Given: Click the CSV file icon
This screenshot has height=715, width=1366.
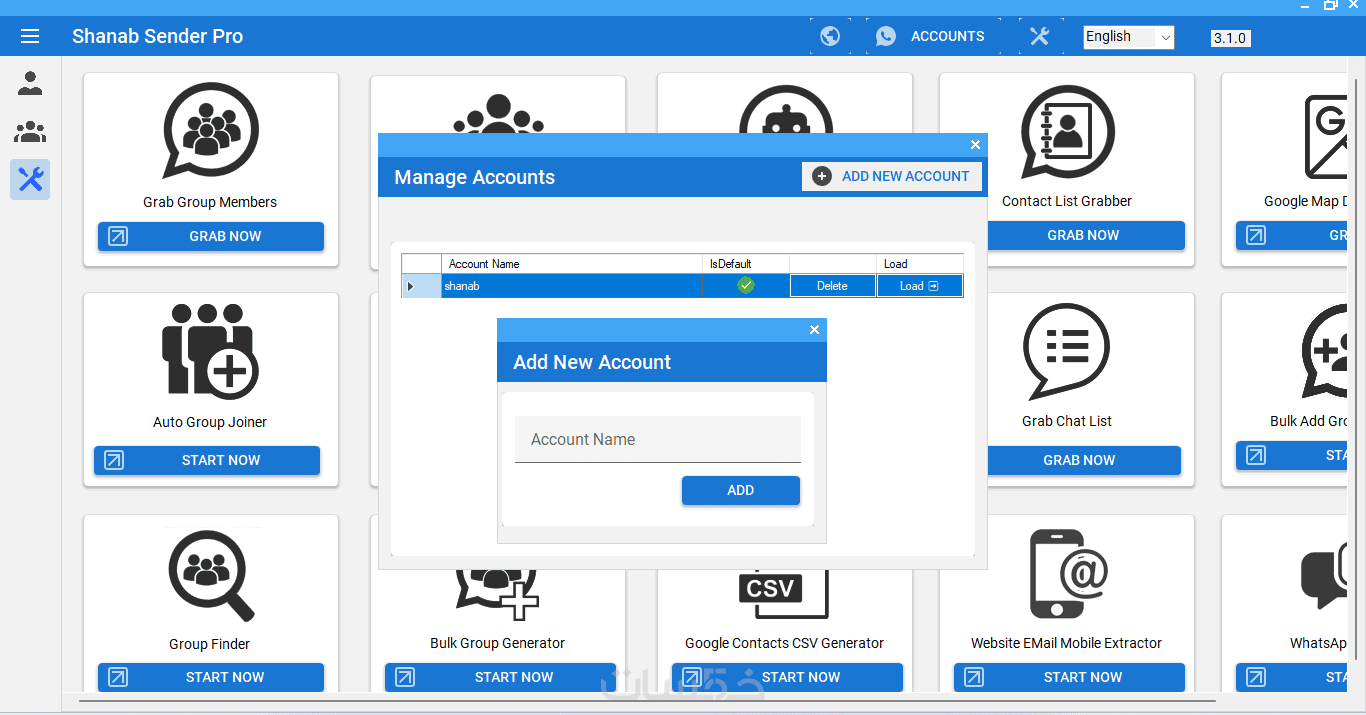Looking at the screenshot, I should pos(784,593).
